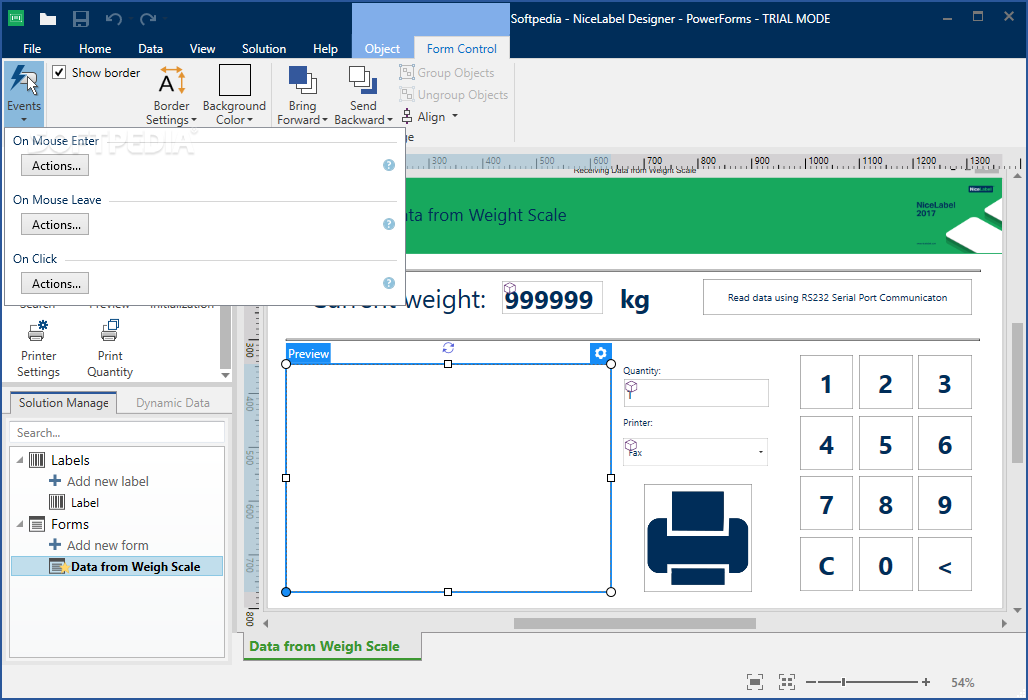Open the folder icon in title bar
Screen dimensions: 1028x700
point(48,19)
